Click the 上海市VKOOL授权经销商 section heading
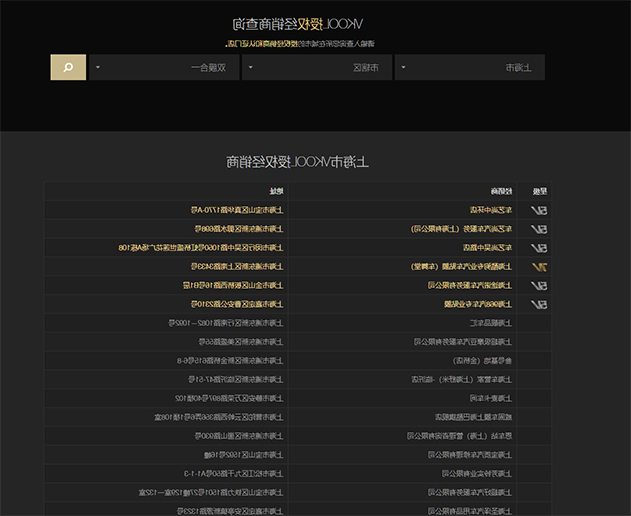631x516 pixels. [x=297, y=162]
